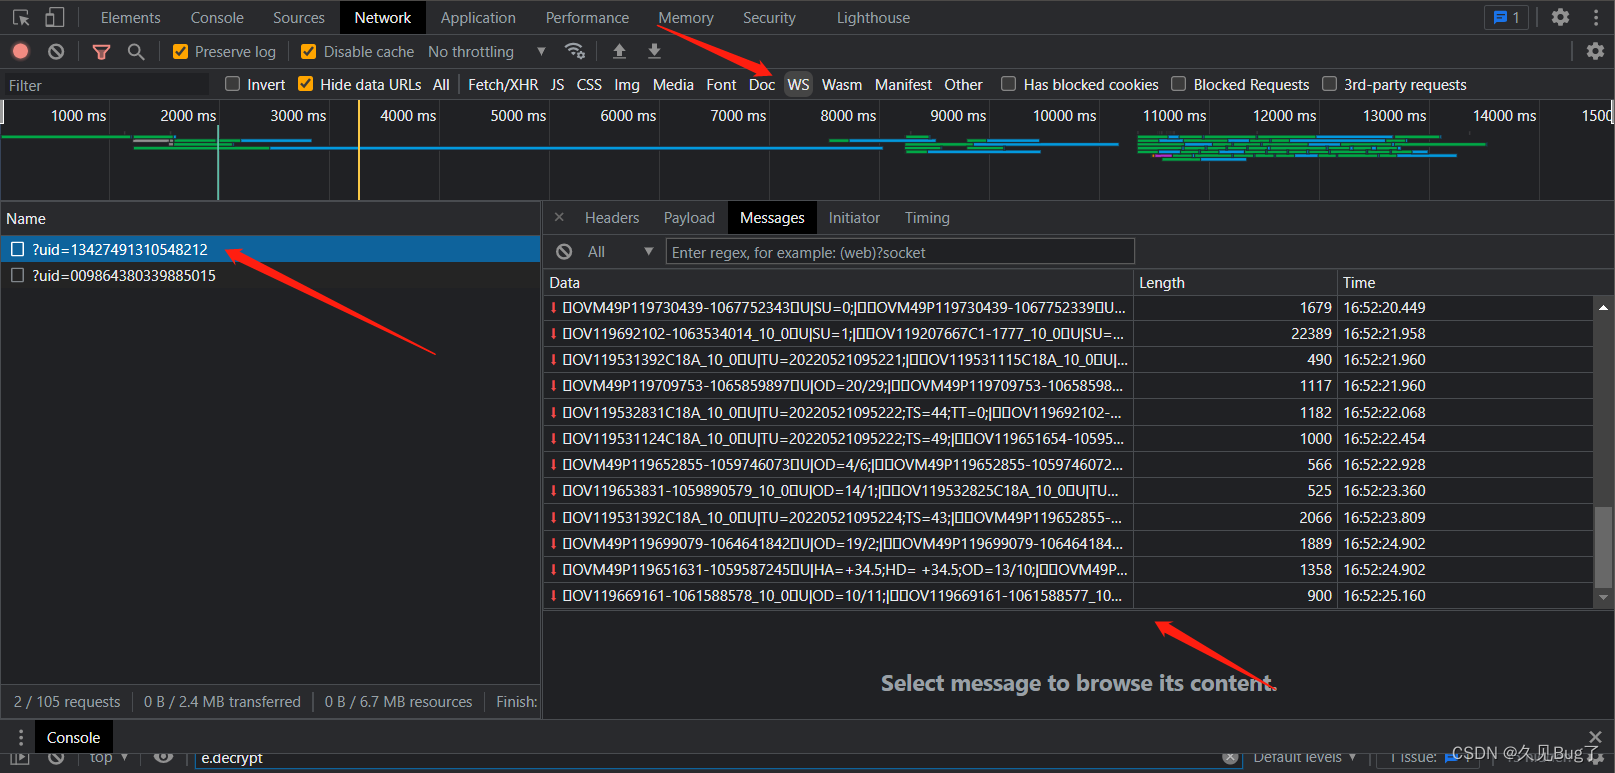This screenshot has width=1615, height=773.
Task: Uncheck Hide data URLs checkbox
Action: [305, 84]
